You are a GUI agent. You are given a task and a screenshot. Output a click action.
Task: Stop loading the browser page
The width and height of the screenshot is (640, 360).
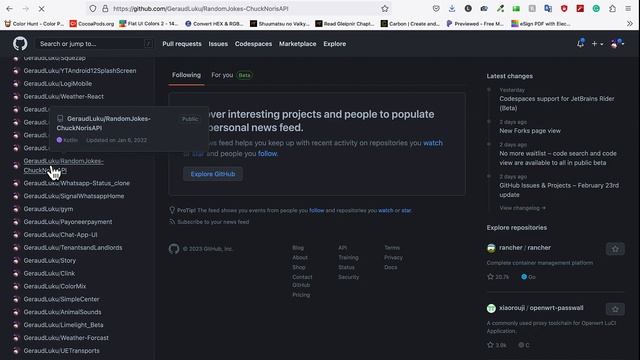[41, 9]
